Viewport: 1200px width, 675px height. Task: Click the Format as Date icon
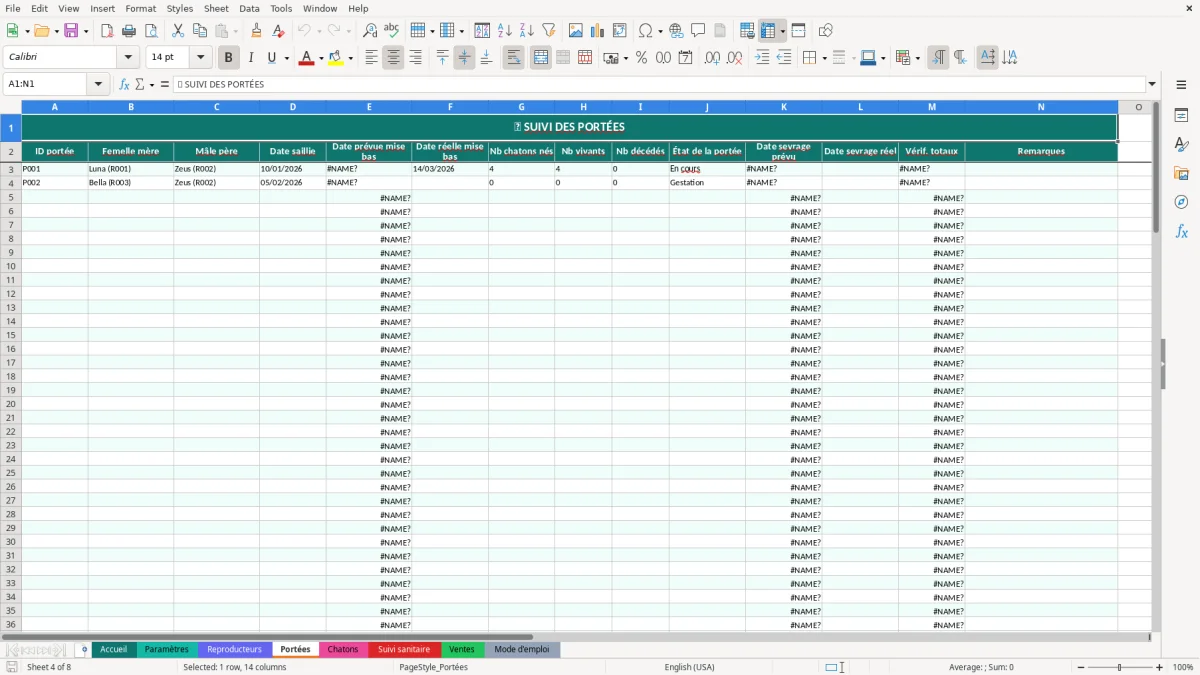pyautogui.click(x=686, y=58)
